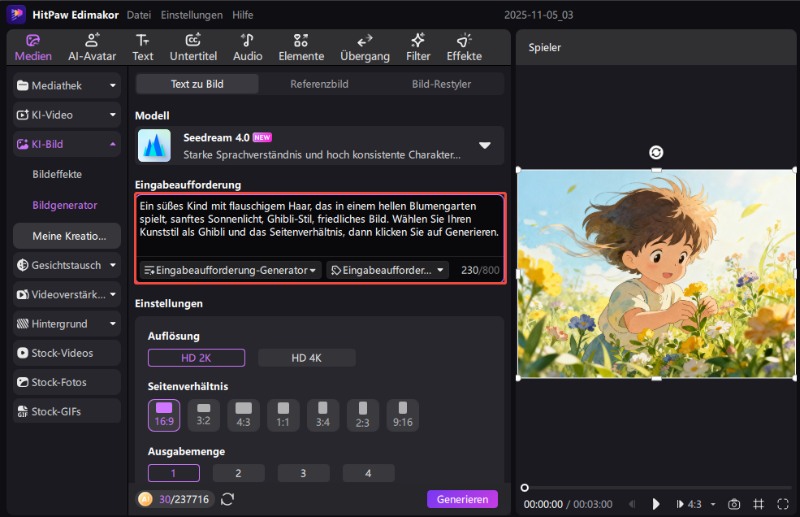Screen dimensions: 800x517
Task: Expand the Videoverstärk... dropdown
Action: pyautogui.click(x=113, y=294)
